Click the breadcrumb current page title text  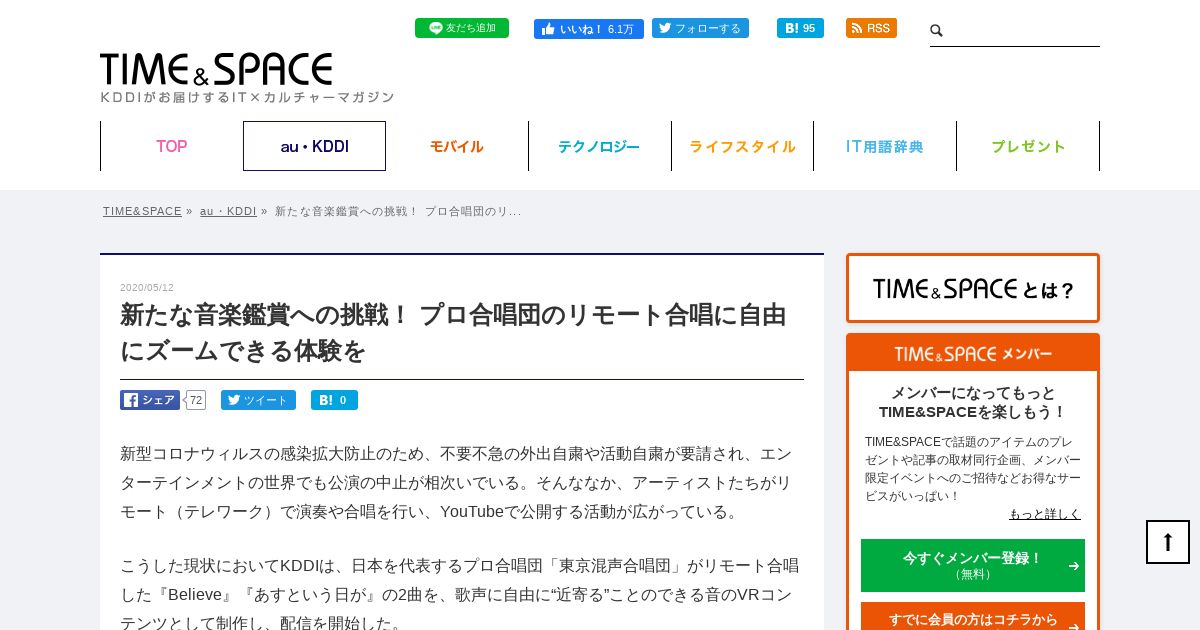[398, 211]
